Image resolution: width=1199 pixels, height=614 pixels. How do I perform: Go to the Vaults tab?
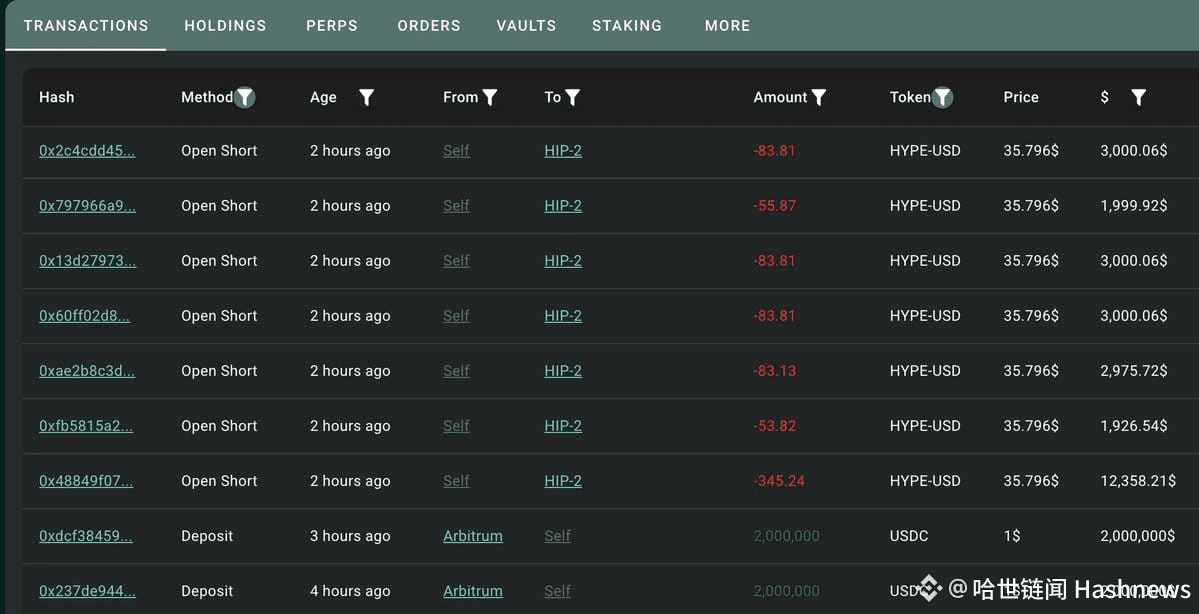click(x=526, y=25)
